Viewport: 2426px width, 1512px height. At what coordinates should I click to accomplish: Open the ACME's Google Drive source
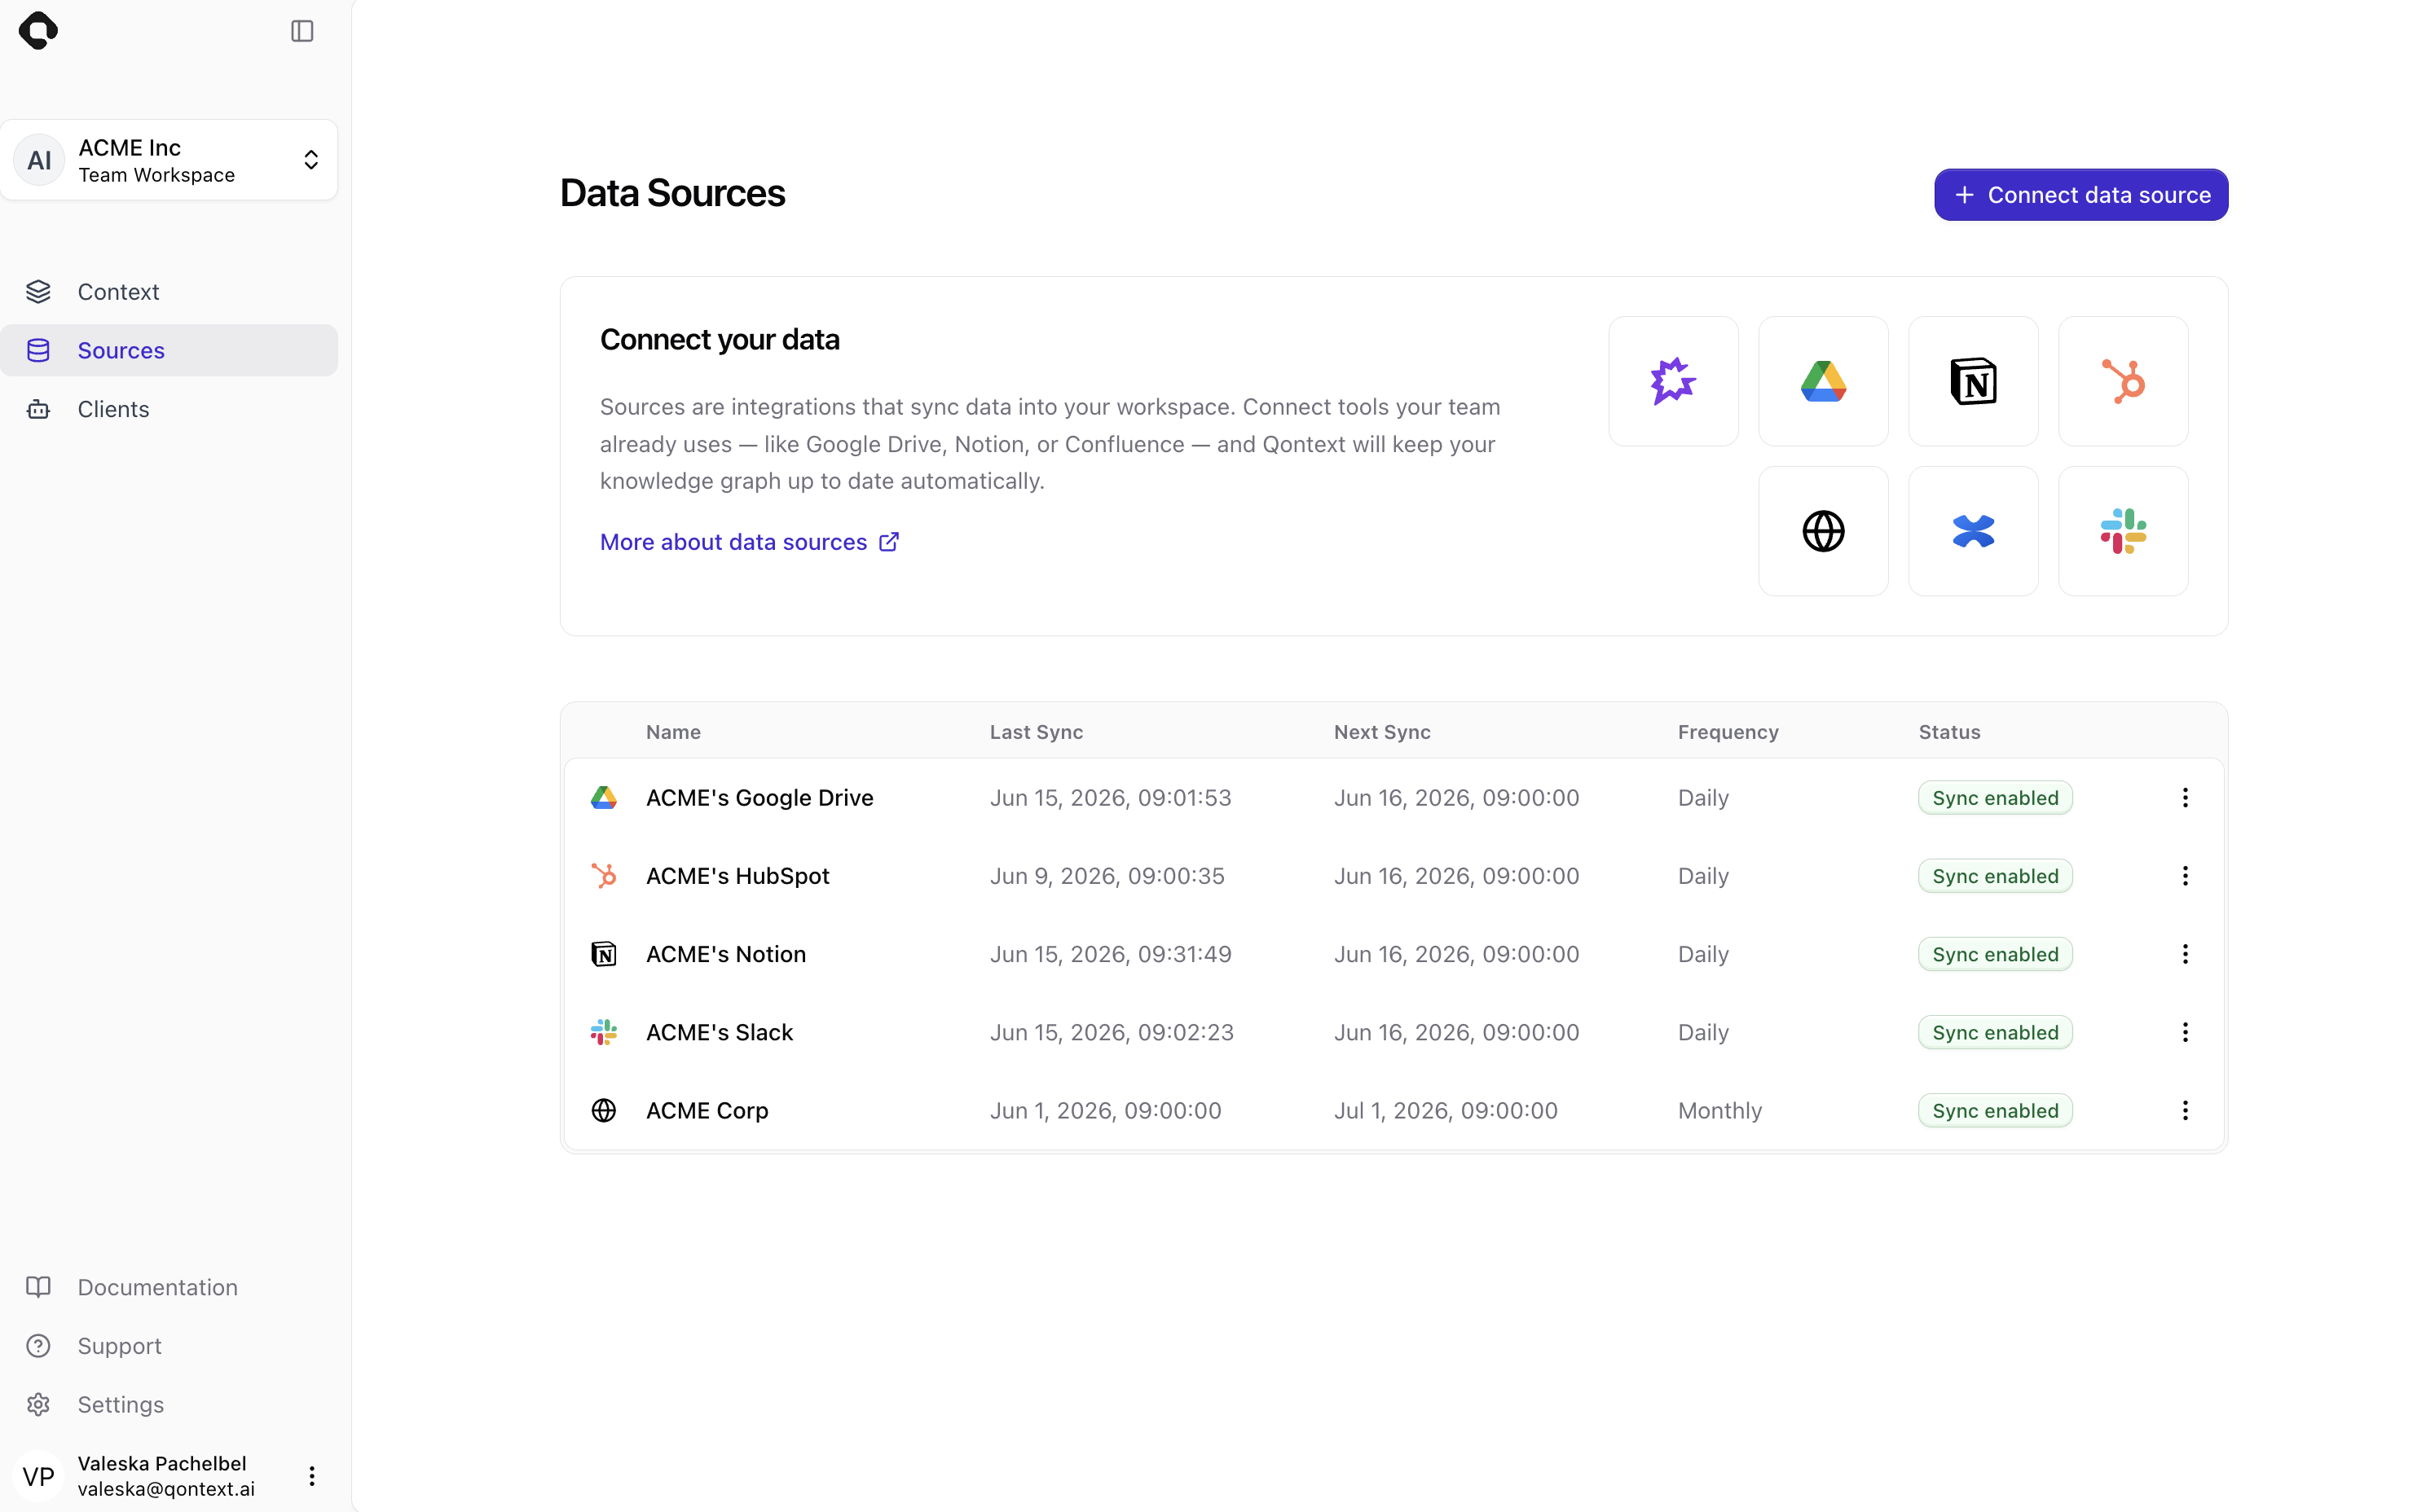pos(760,798)
